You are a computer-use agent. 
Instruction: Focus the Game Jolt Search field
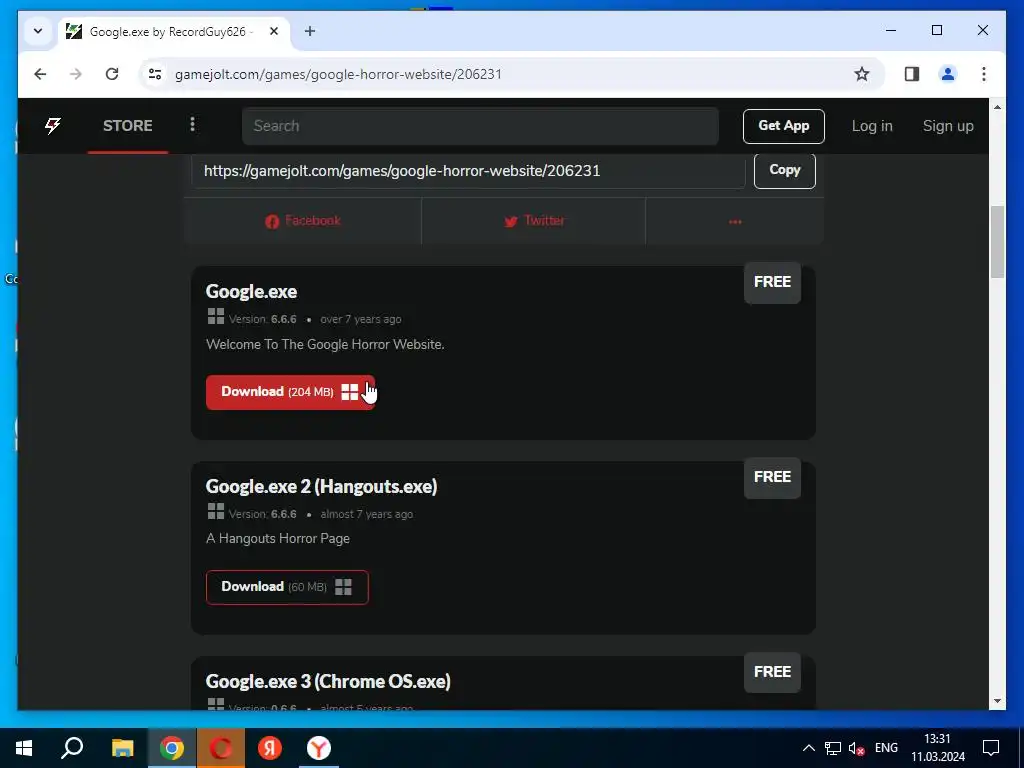pos(480,126)
